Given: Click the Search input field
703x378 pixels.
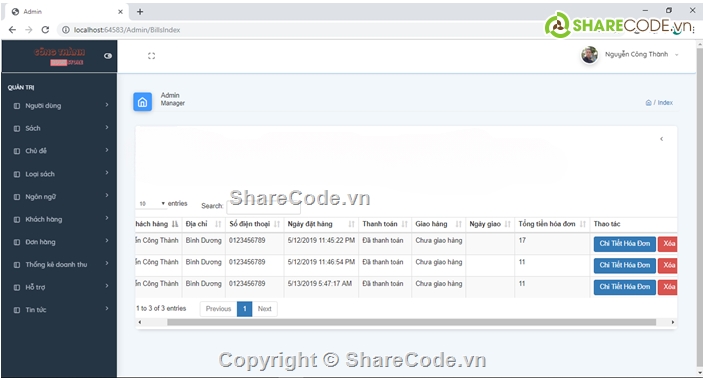Looking at the screenshot, I should point(264,206).
